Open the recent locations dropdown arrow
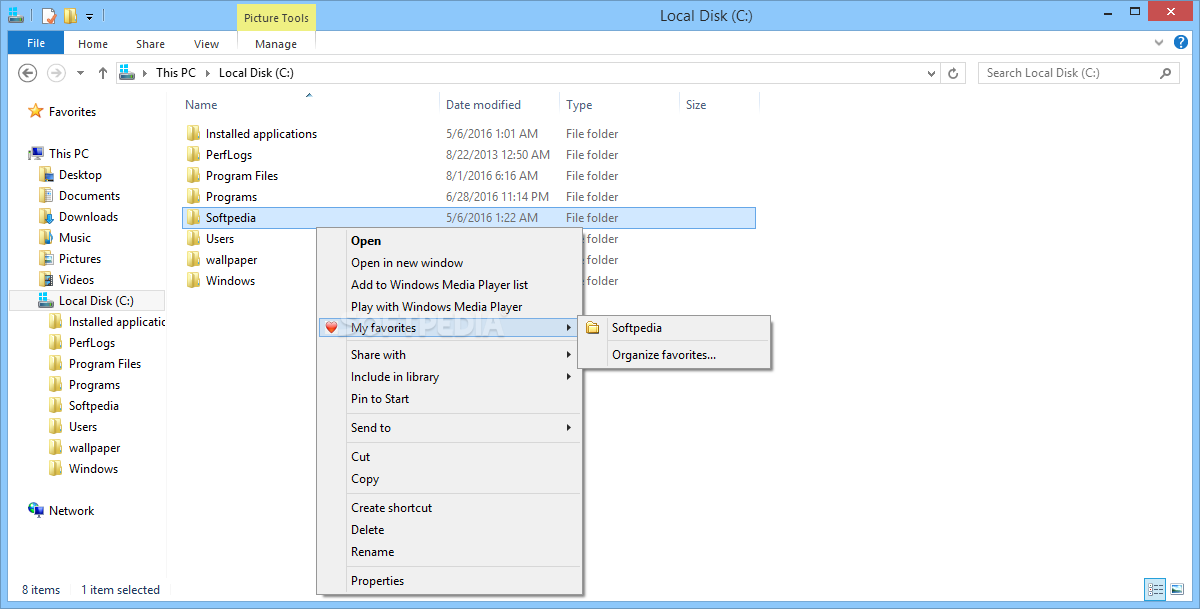Image resolution: width=1200 pixels, height=609 pixels. (x=80, y=73)
